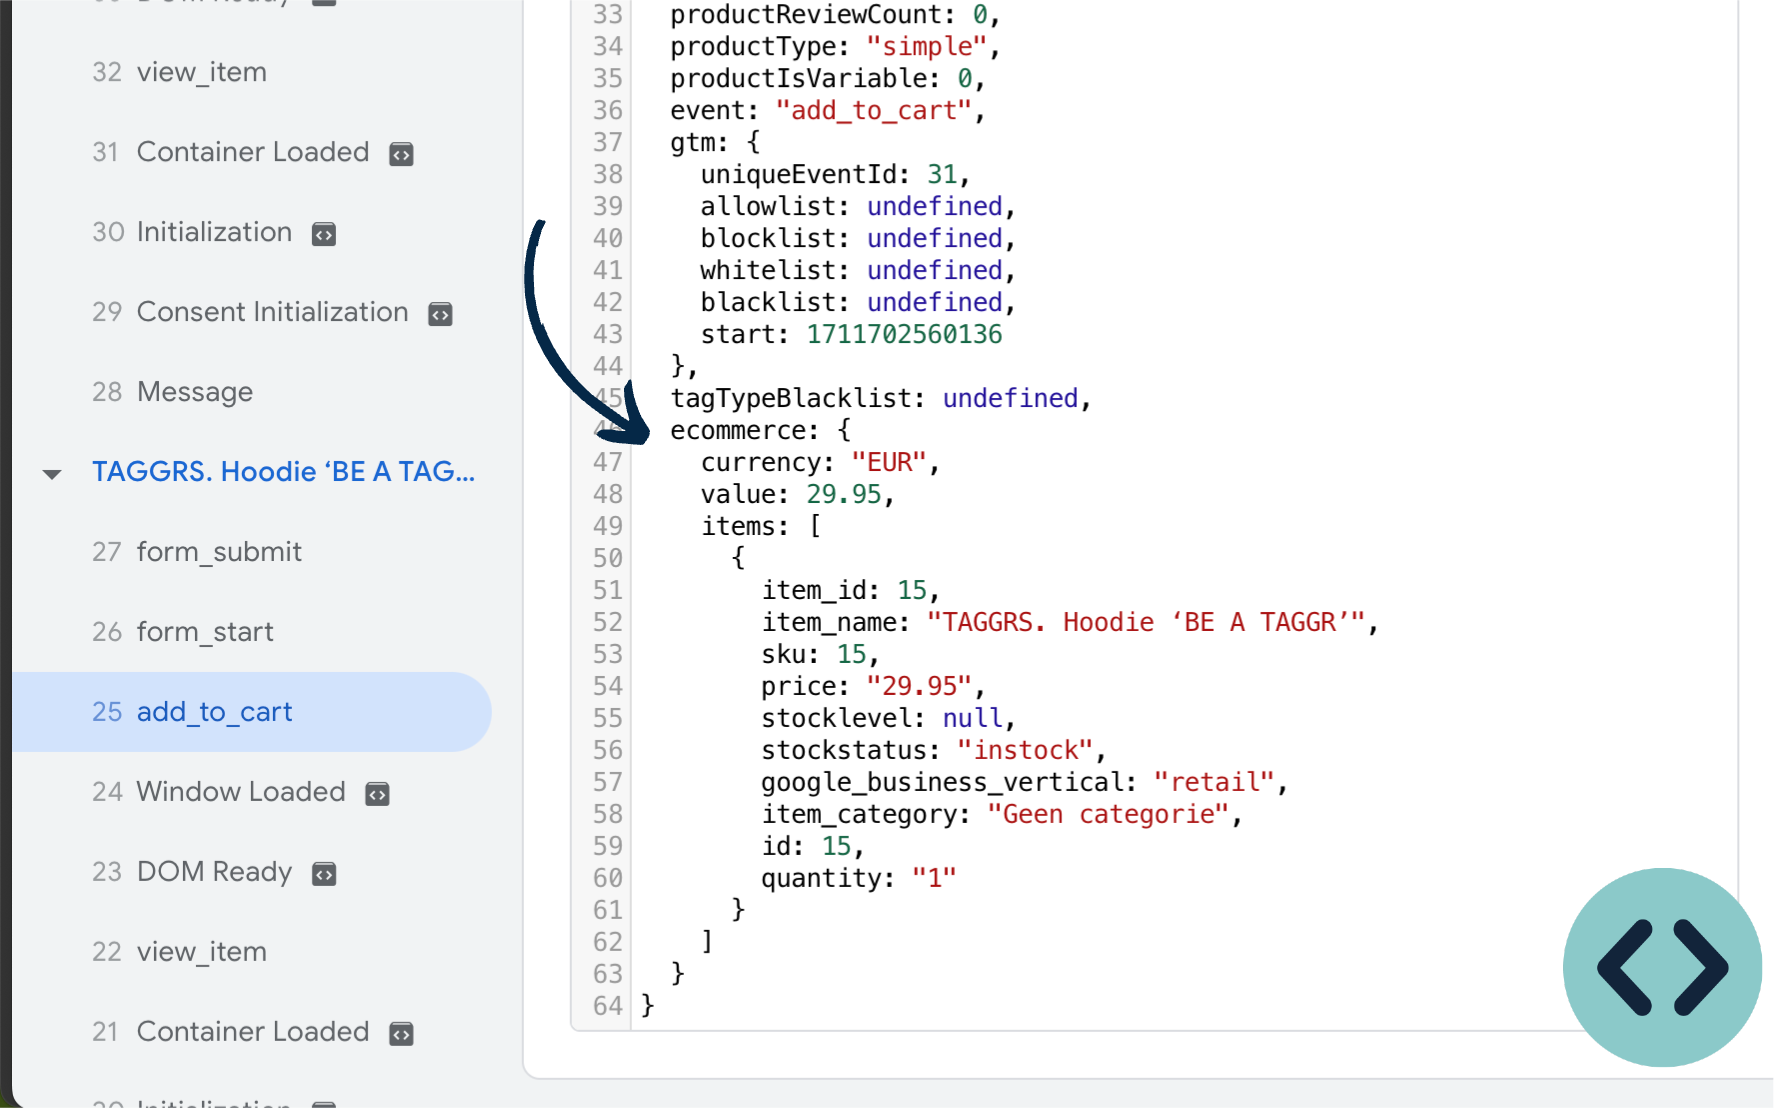This screenshot has width=1774, height=1108.
Task: Click the code icon next to 30 Initialization
Action: [x=324, y=234]
